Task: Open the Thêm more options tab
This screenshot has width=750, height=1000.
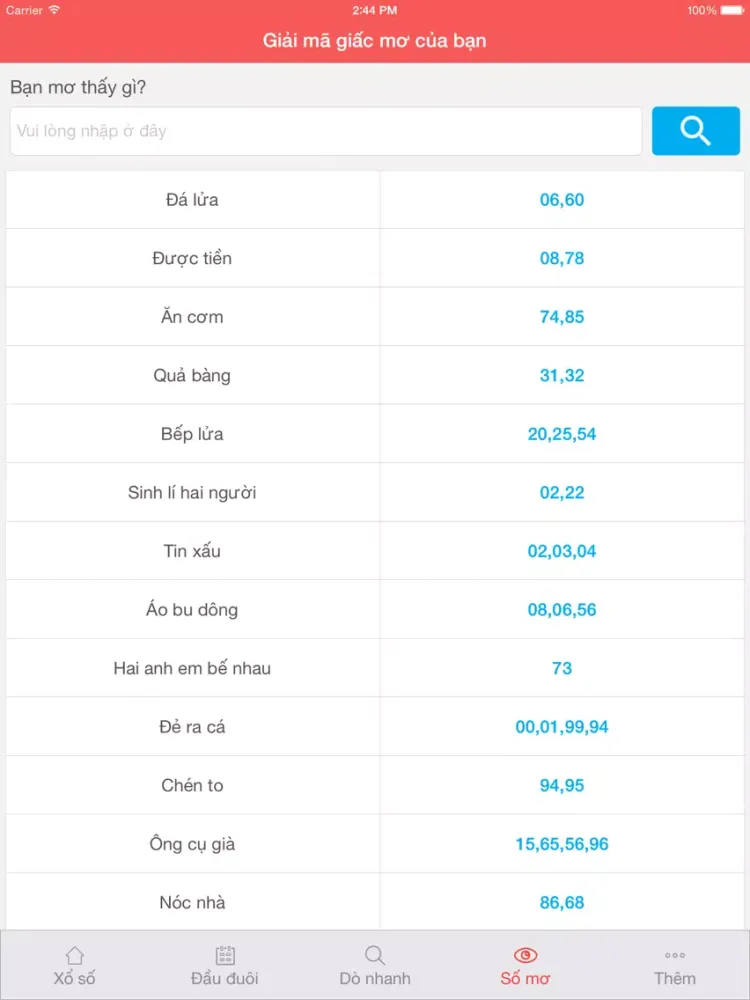Action: 675,966
